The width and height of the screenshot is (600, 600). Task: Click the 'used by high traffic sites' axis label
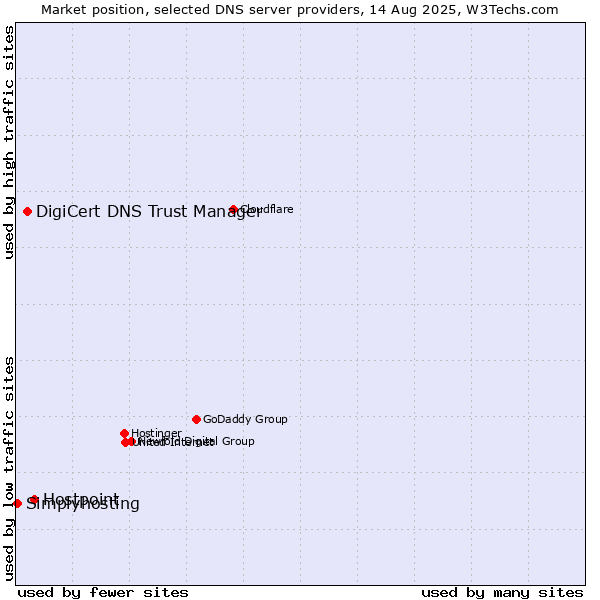click(9, 142)
